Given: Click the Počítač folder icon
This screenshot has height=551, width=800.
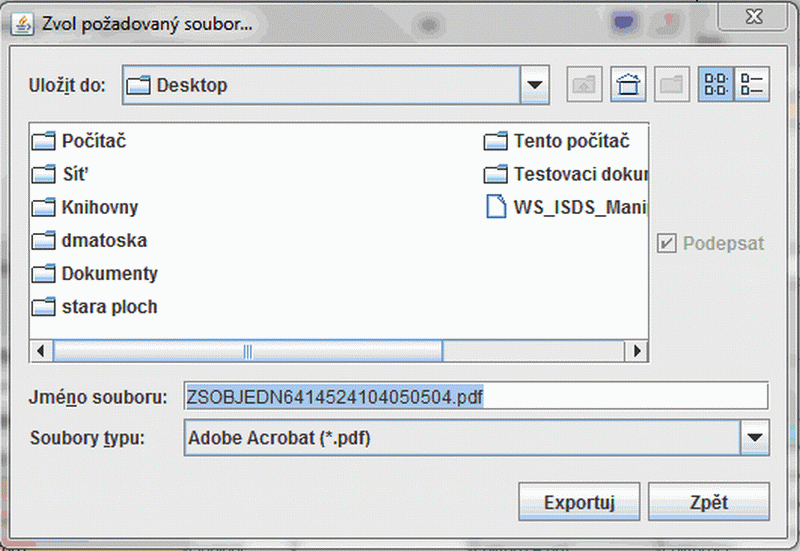Looking at the screenshot, I should point(43,141).
